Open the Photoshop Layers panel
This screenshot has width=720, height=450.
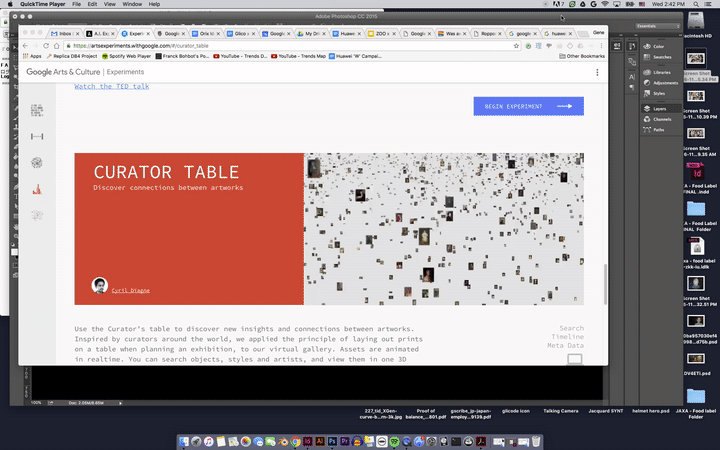[658, 108]
